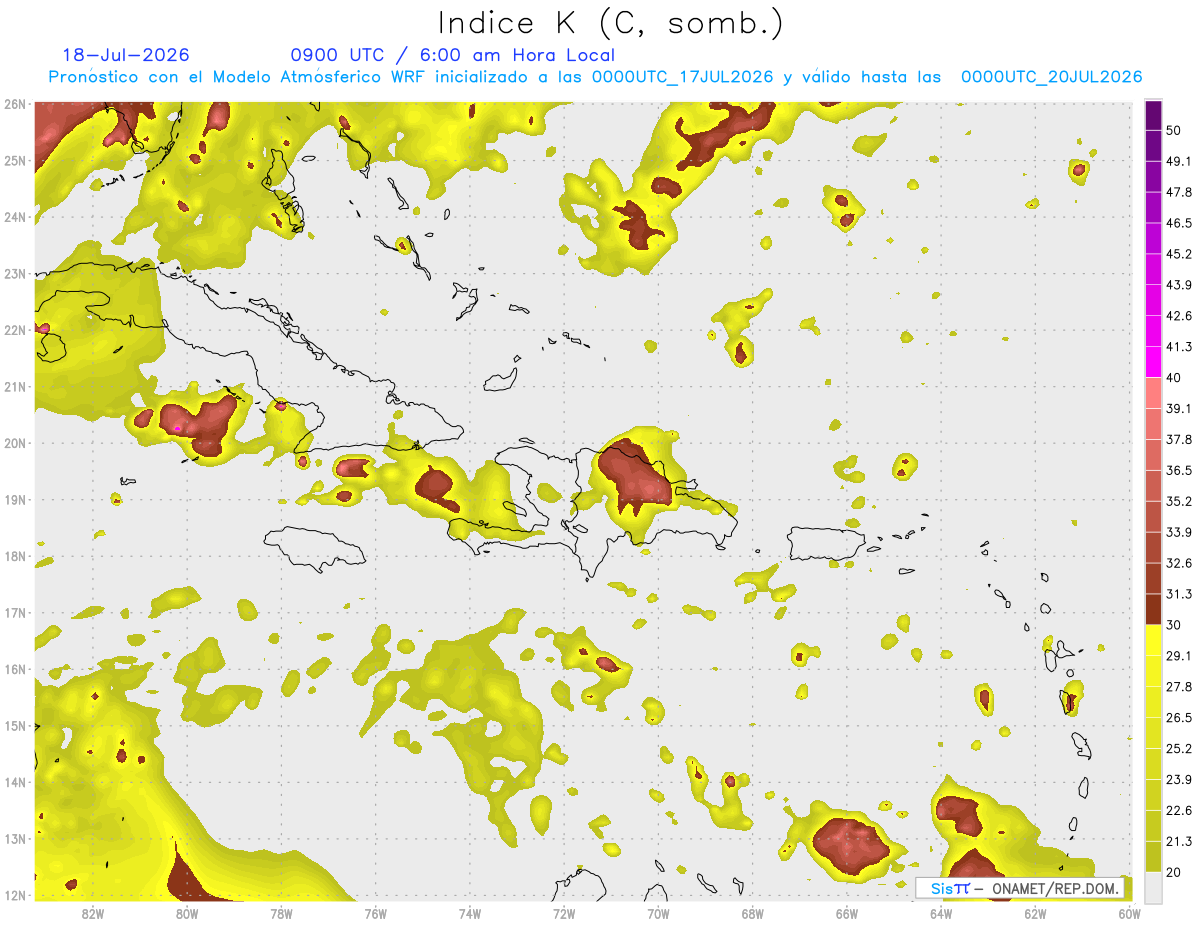Click legend value 36.5
The height and width of the screenshot is (927, 1200).
(x=1178, y=470)
